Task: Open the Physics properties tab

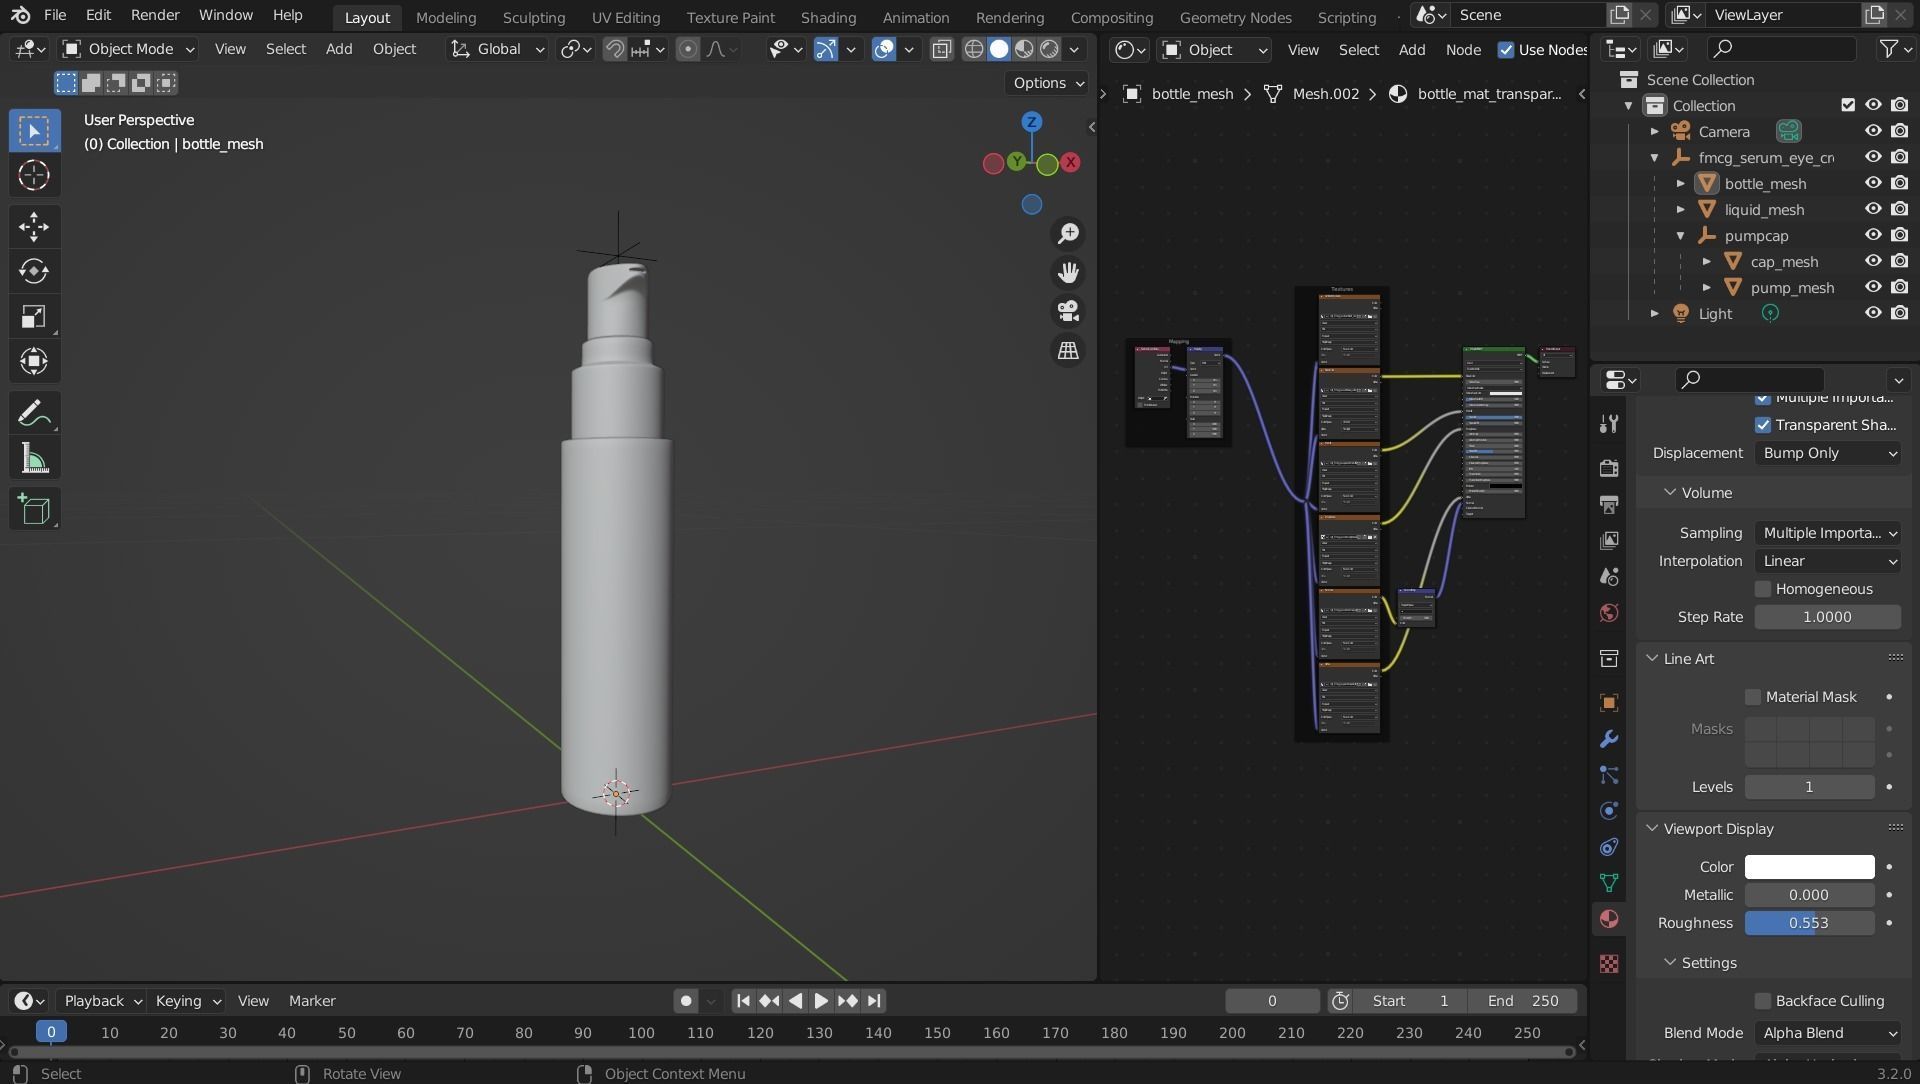Action: 1609,811
